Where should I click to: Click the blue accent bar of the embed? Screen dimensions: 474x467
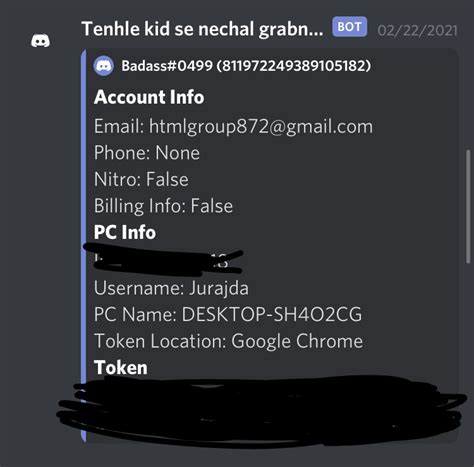pyautogui.click(x=84, y=245)
